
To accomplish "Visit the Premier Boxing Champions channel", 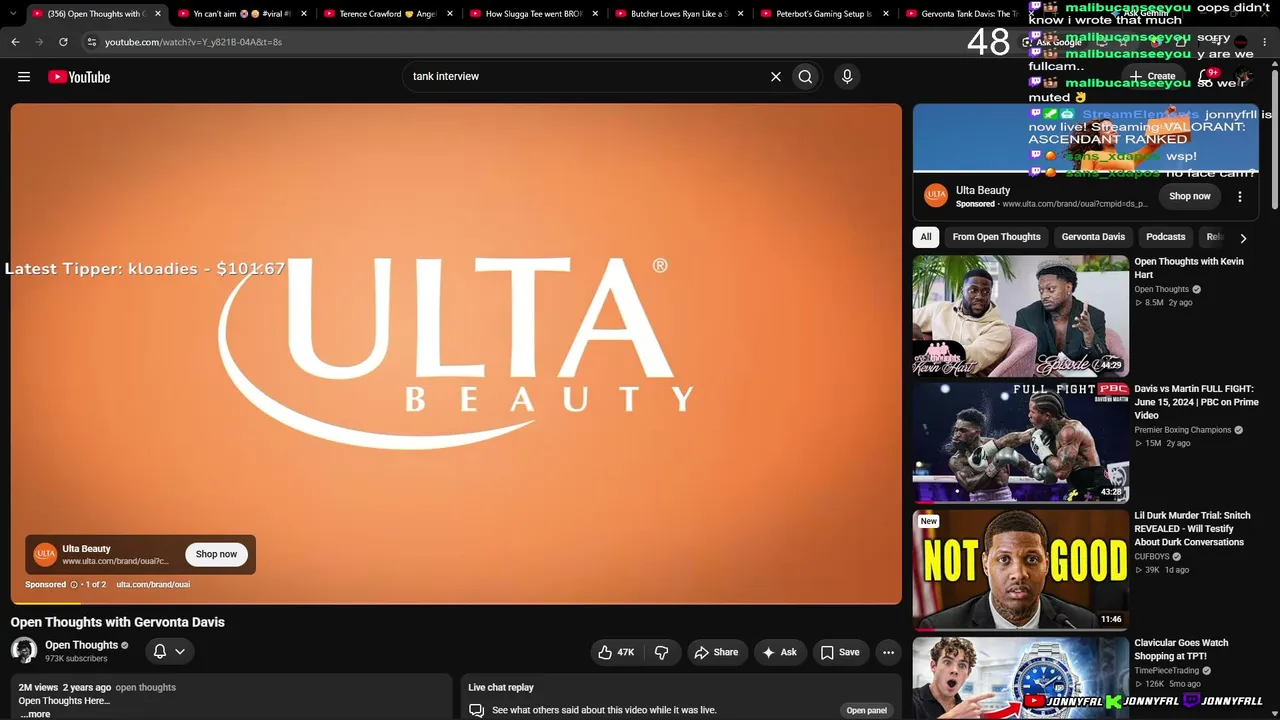I will coord(1182,430).
